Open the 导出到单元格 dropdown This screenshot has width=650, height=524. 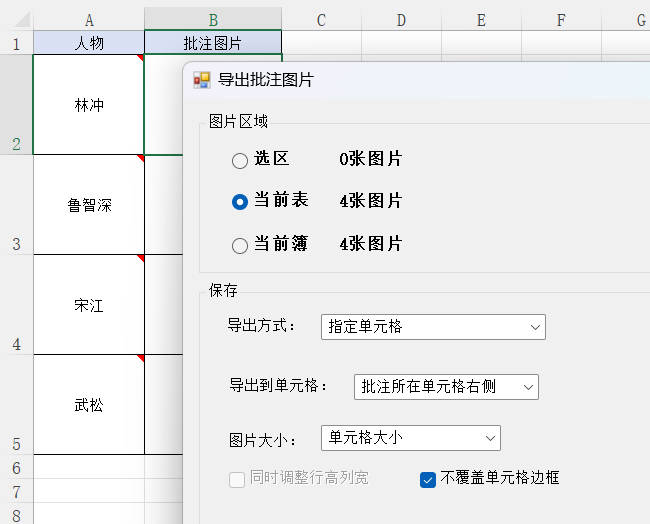click(x=446, y=387)
